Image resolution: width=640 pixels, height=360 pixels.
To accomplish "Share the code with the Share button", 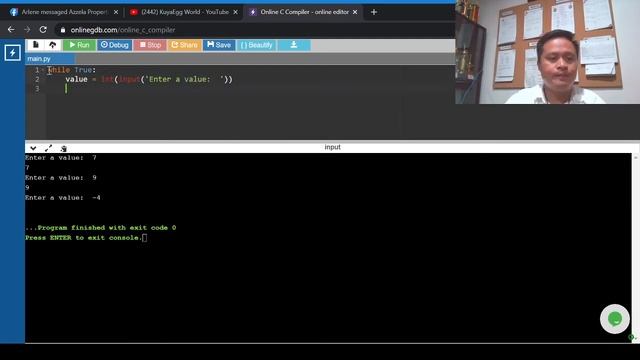I will 184,45.
